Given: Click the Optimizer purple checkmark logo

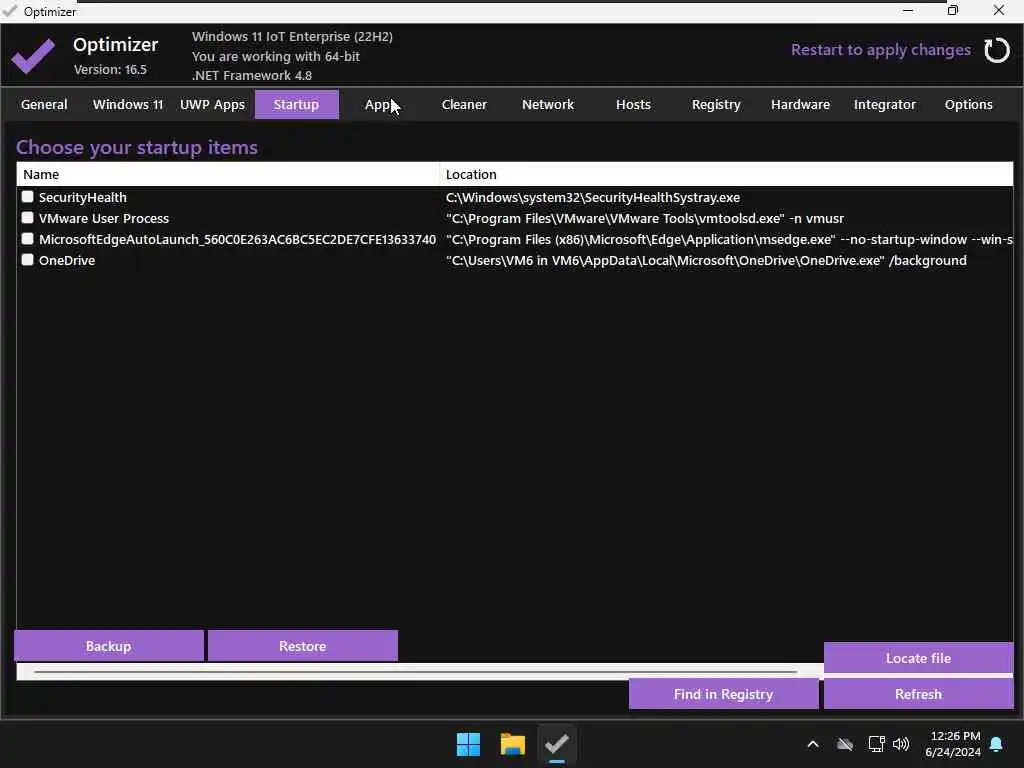Looking at the screenshot, I should (x=33, y=56).
